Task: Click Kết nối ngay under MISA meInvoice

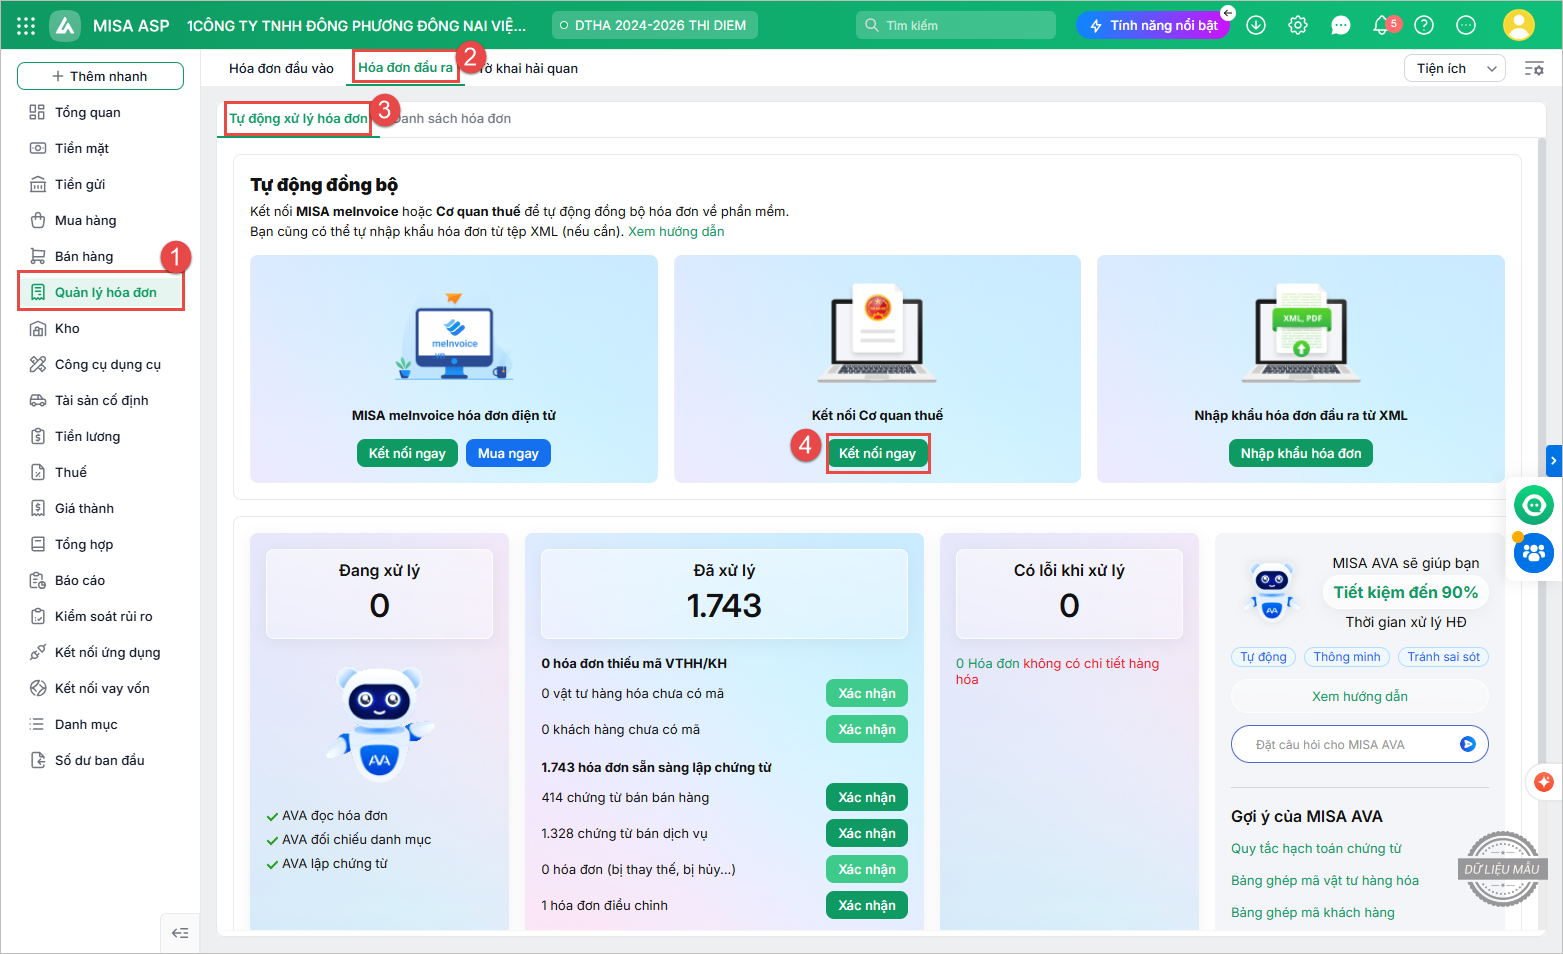Action: point(407,453)
